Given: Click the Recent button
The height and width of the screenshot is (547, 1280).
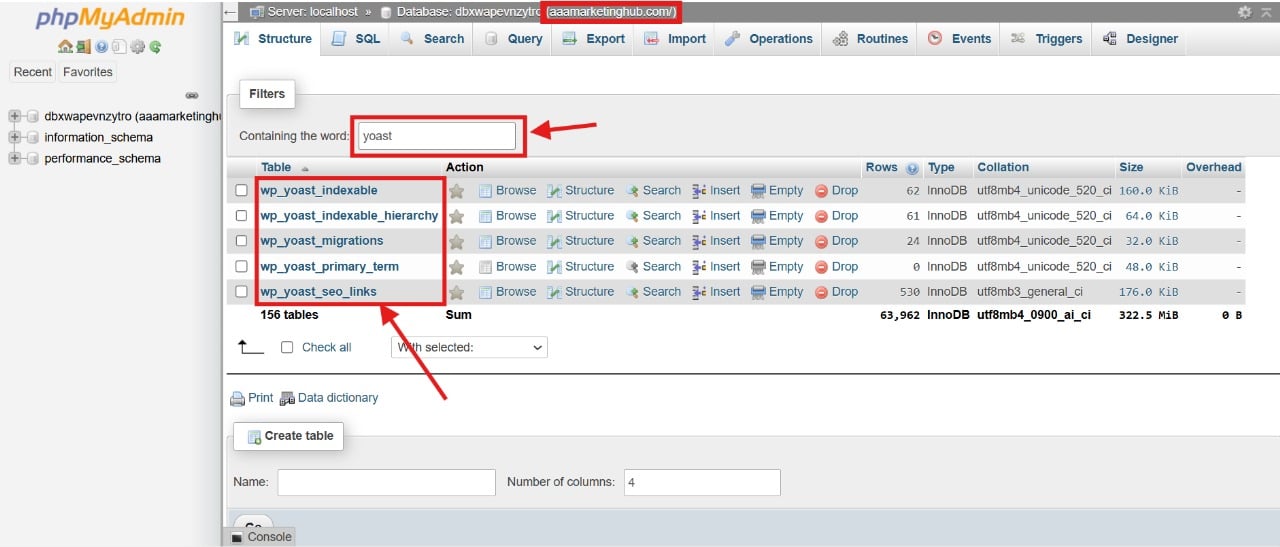Looking at the screenshot, I should click(33, 72).
